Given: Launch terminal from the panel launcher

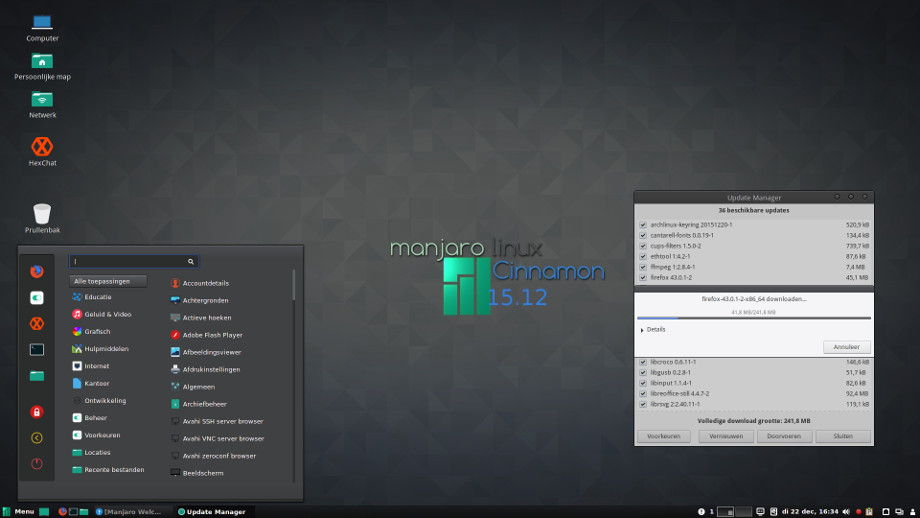Looking at the screenshot, I should (73, 512).
